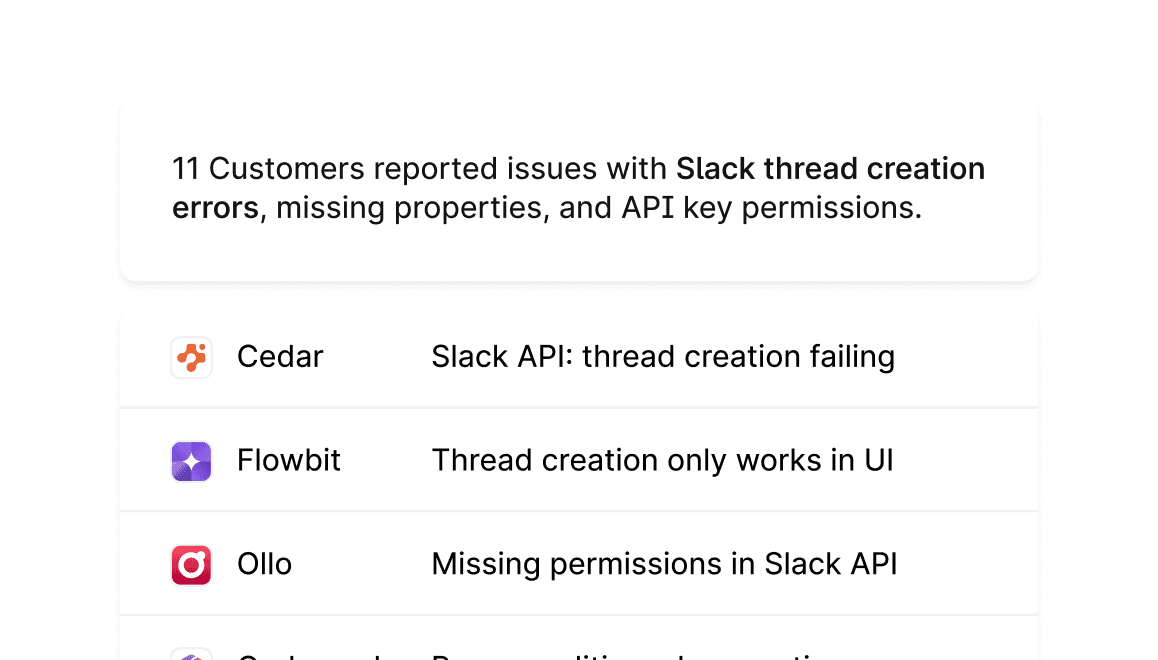Click the red Ollo logo icon

191,564
